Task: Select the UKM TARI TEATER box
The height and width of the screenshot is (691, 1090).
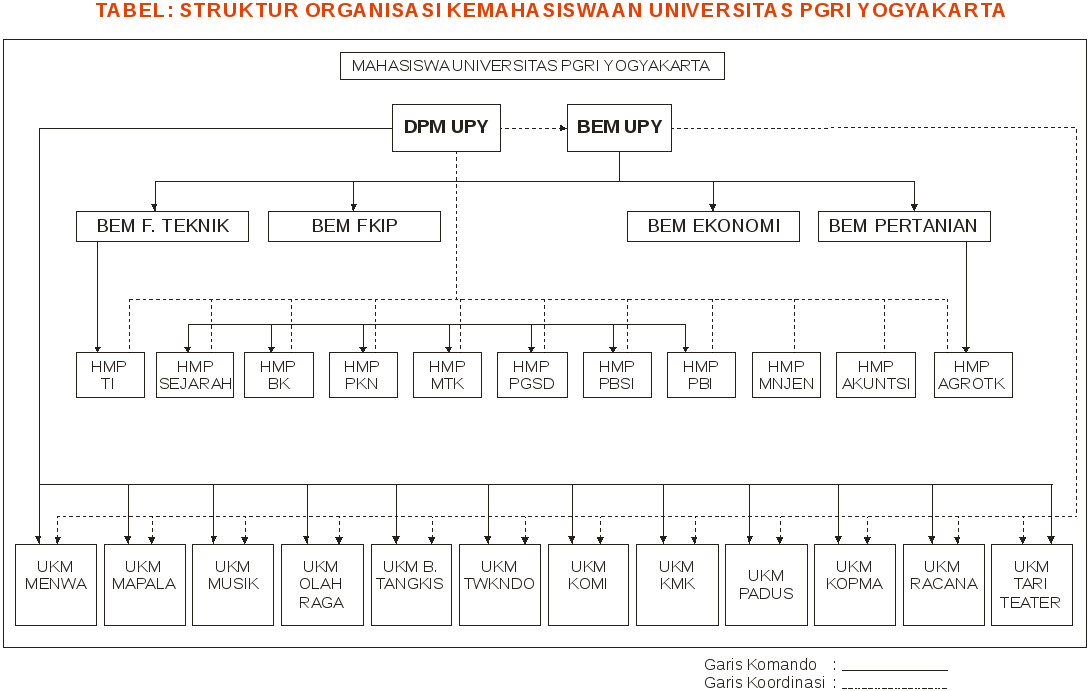Action: [1032, 585]
